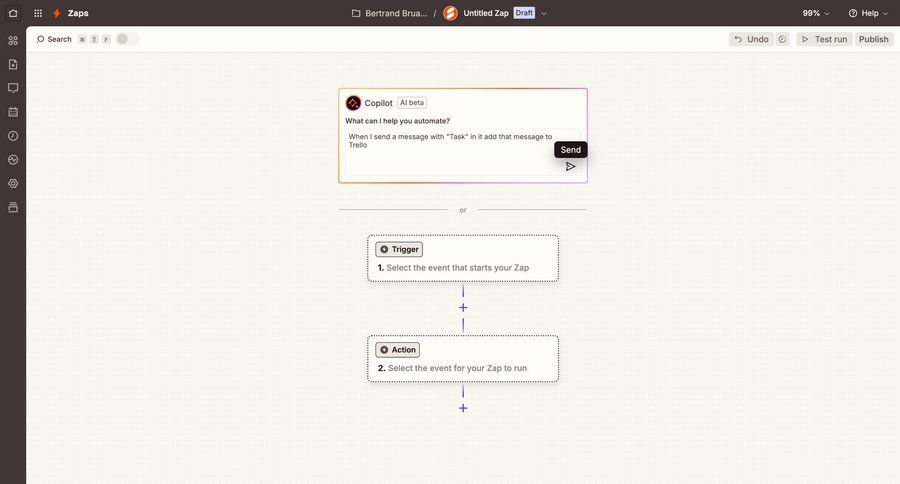Image resolution: width=900 pixels, height=484 pixels.
Task: Click the Action label button
Action: pyautogui.click(x=397, y=350)
